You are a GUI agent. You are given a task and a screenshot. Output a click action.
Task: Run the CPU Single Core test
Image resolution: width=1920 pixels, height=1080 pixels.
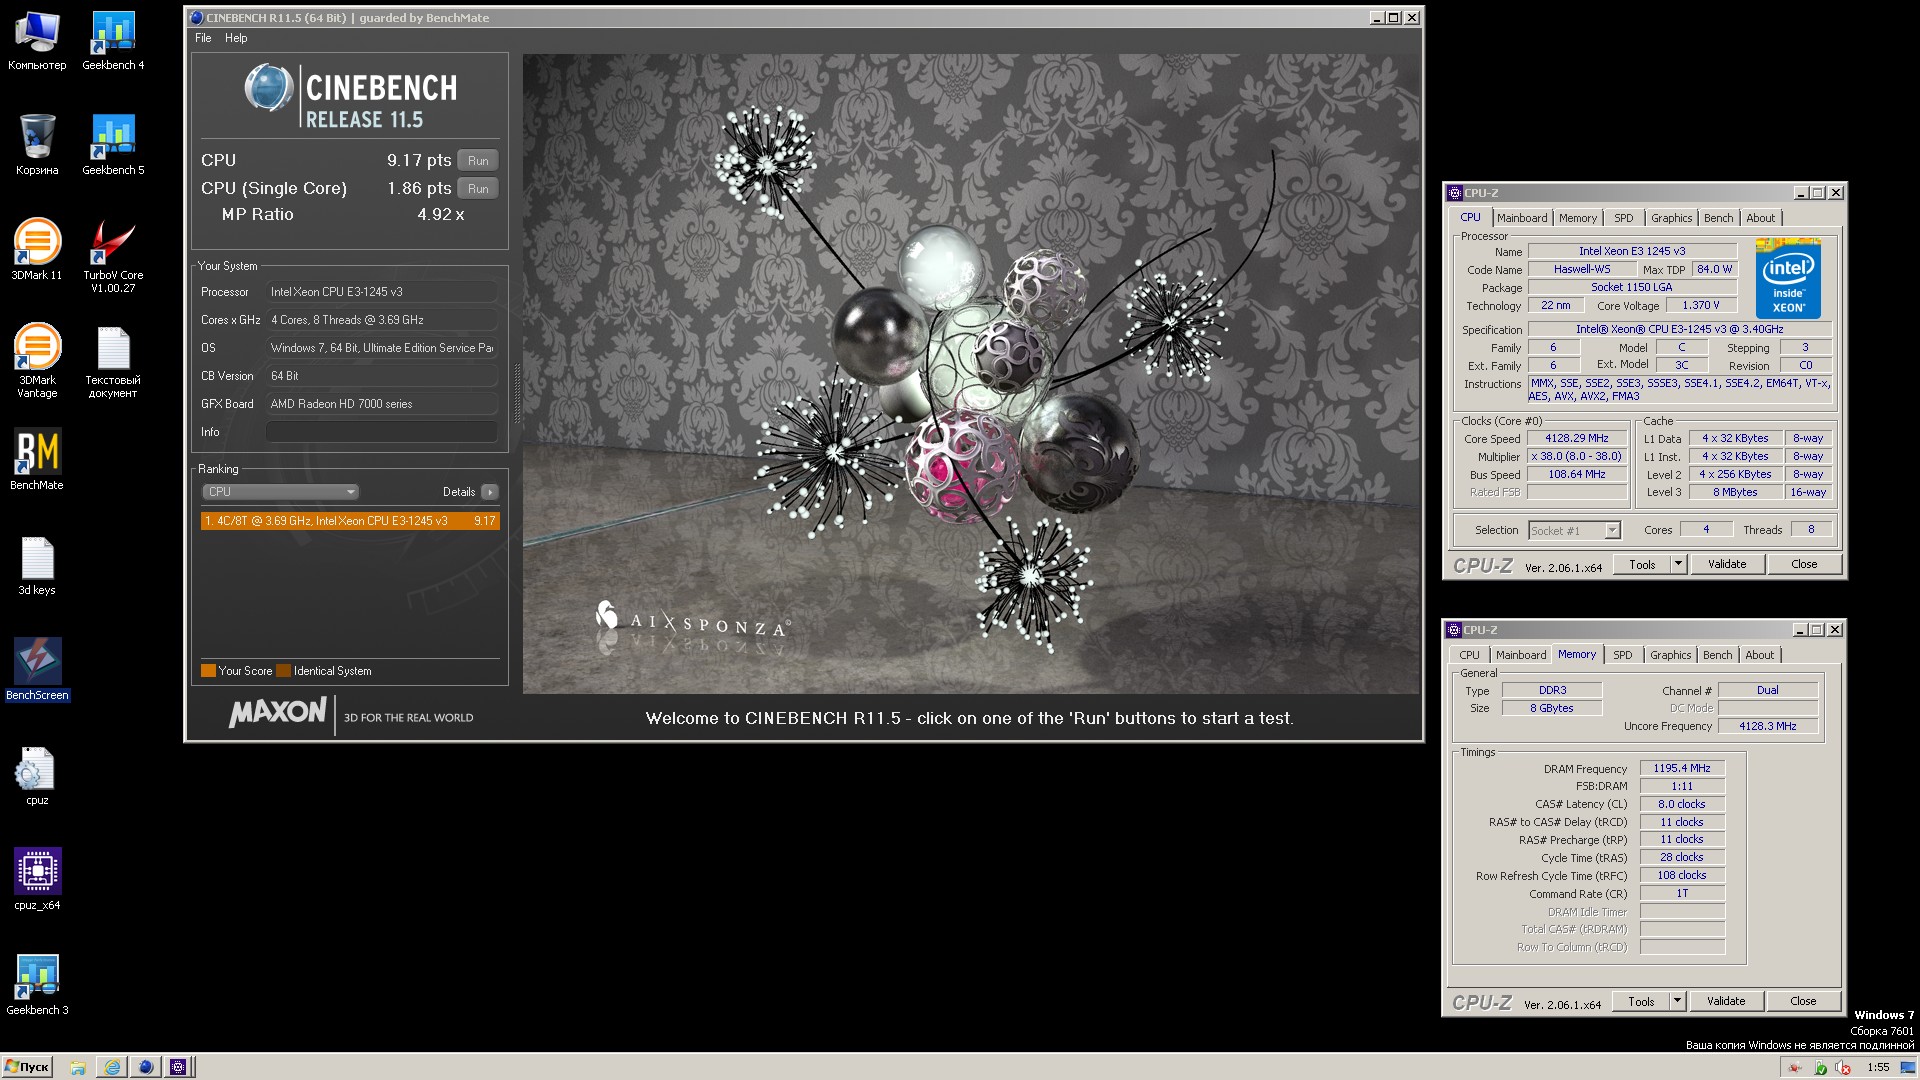(x=478, y=188)
